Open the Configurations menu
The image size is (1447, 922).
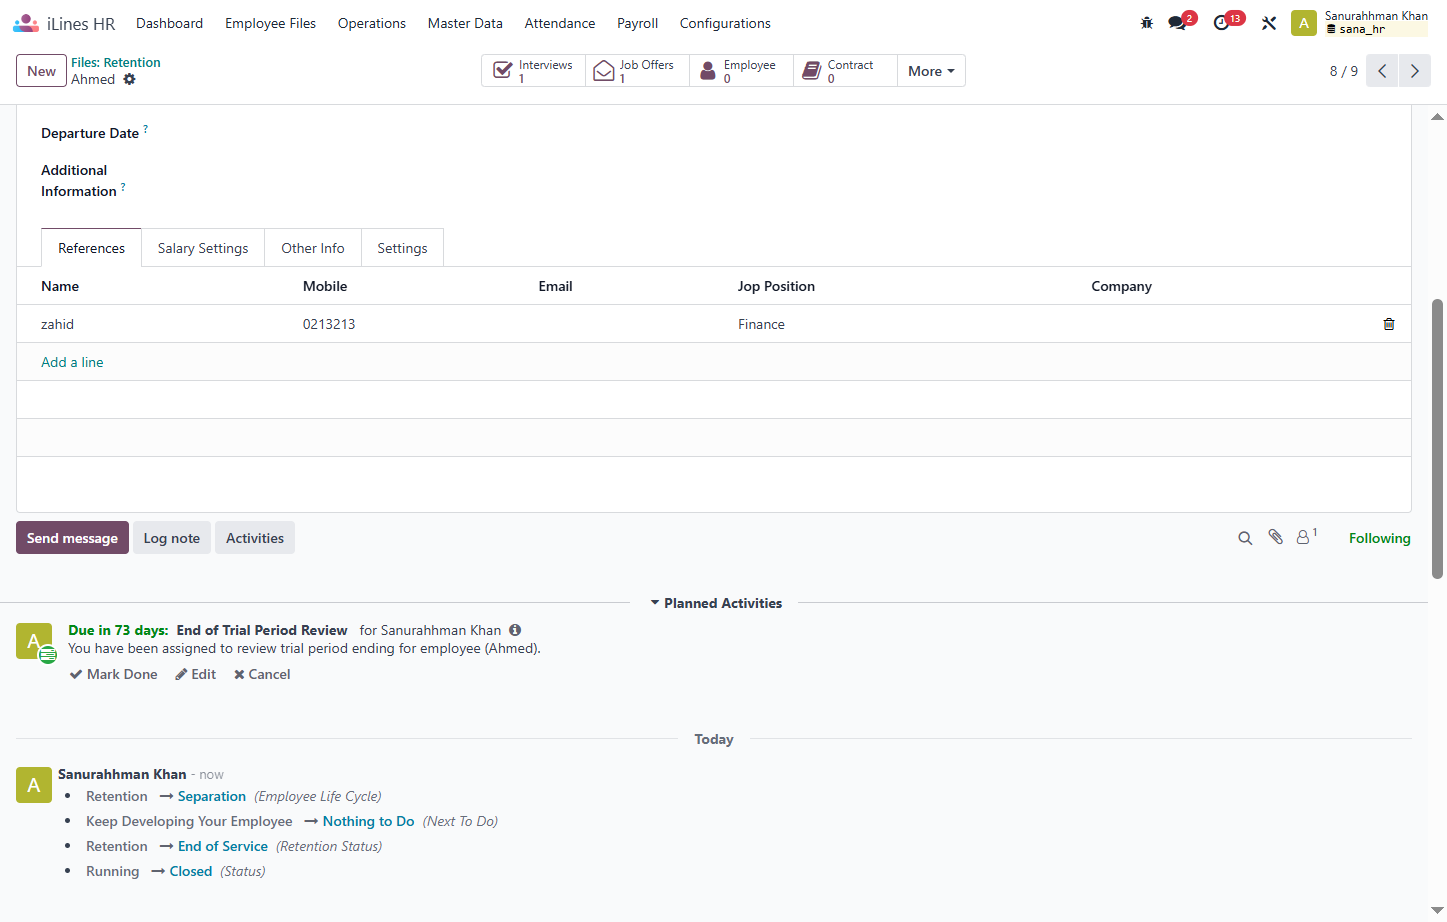[x=725, y=23]
